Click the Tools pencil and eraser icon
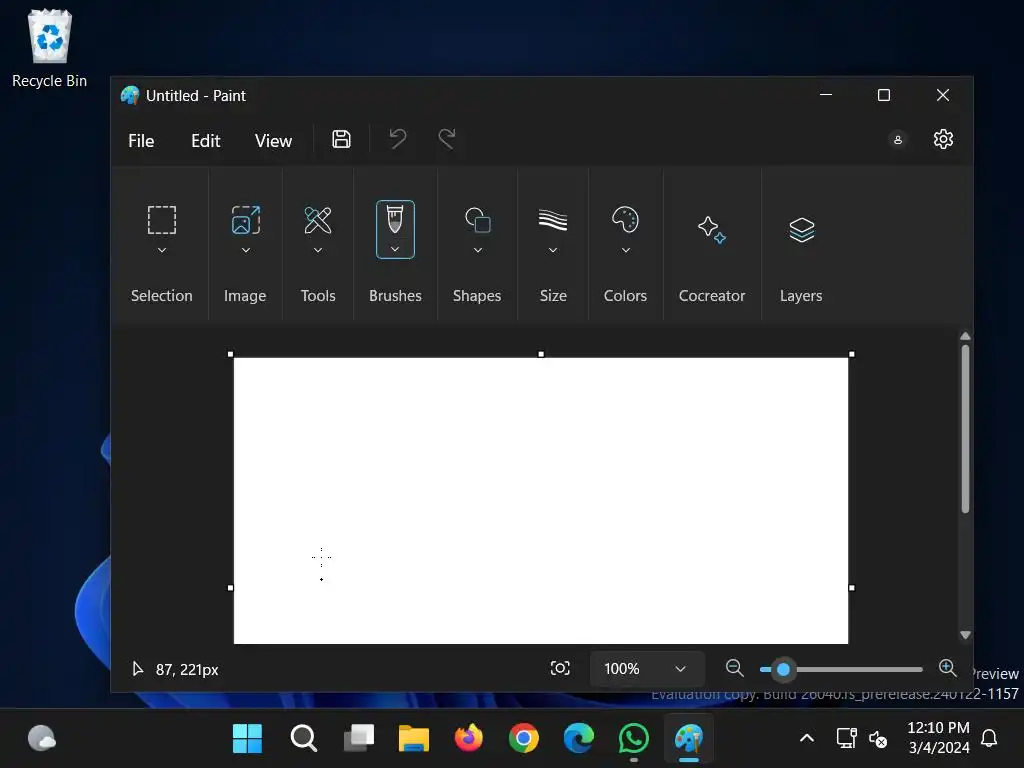The image size is (1024, 768). click(318, 220)
